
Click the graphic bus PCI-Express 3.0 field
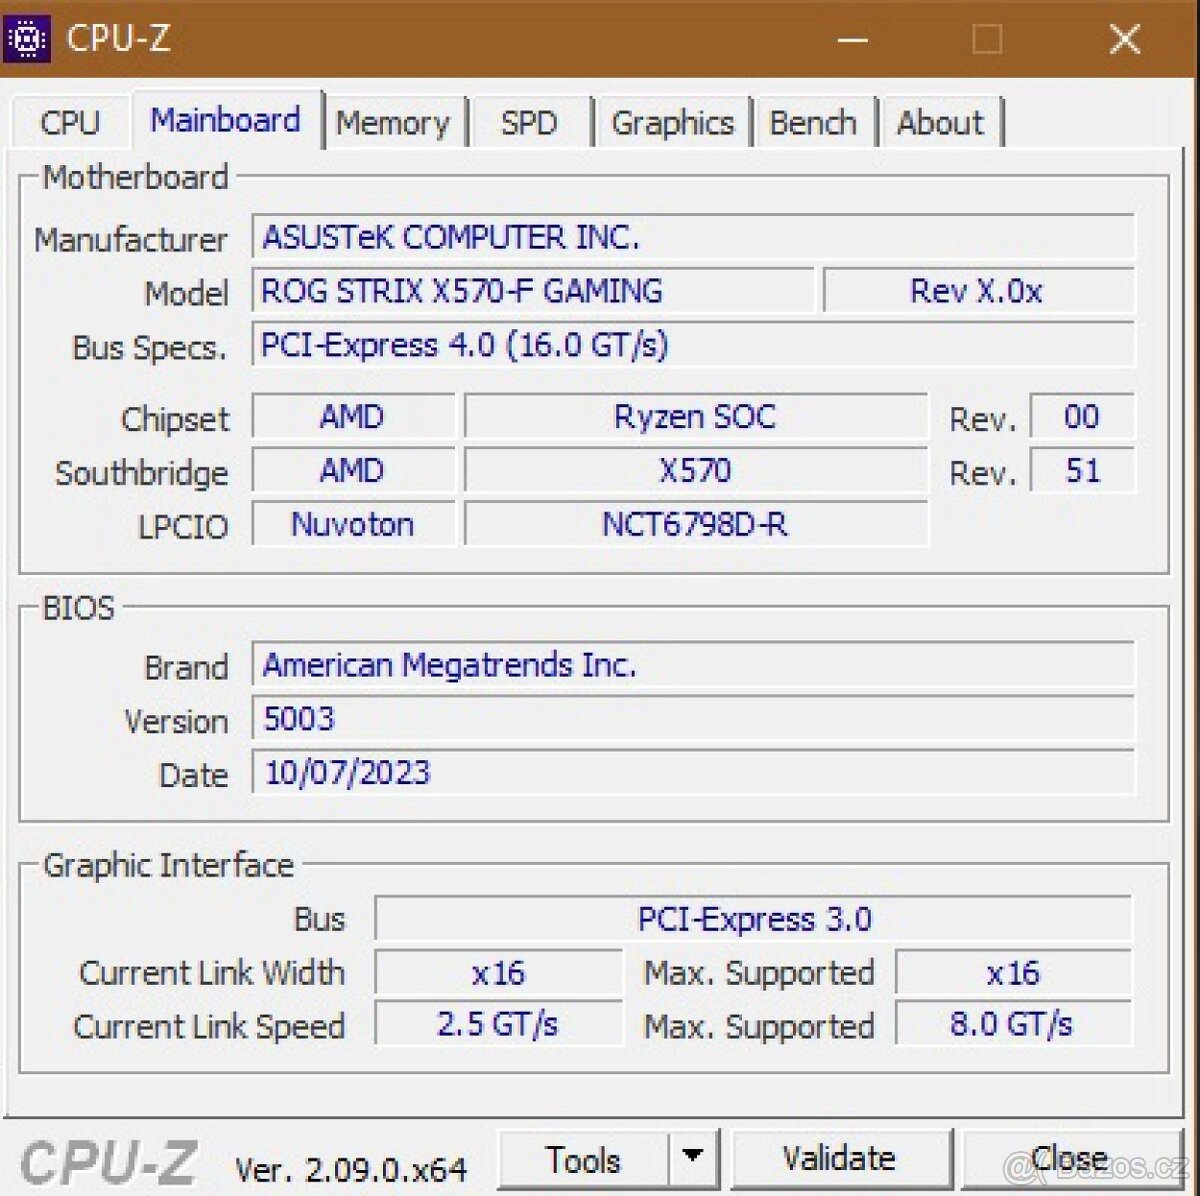pyautogui.click(x=754, y=919)
